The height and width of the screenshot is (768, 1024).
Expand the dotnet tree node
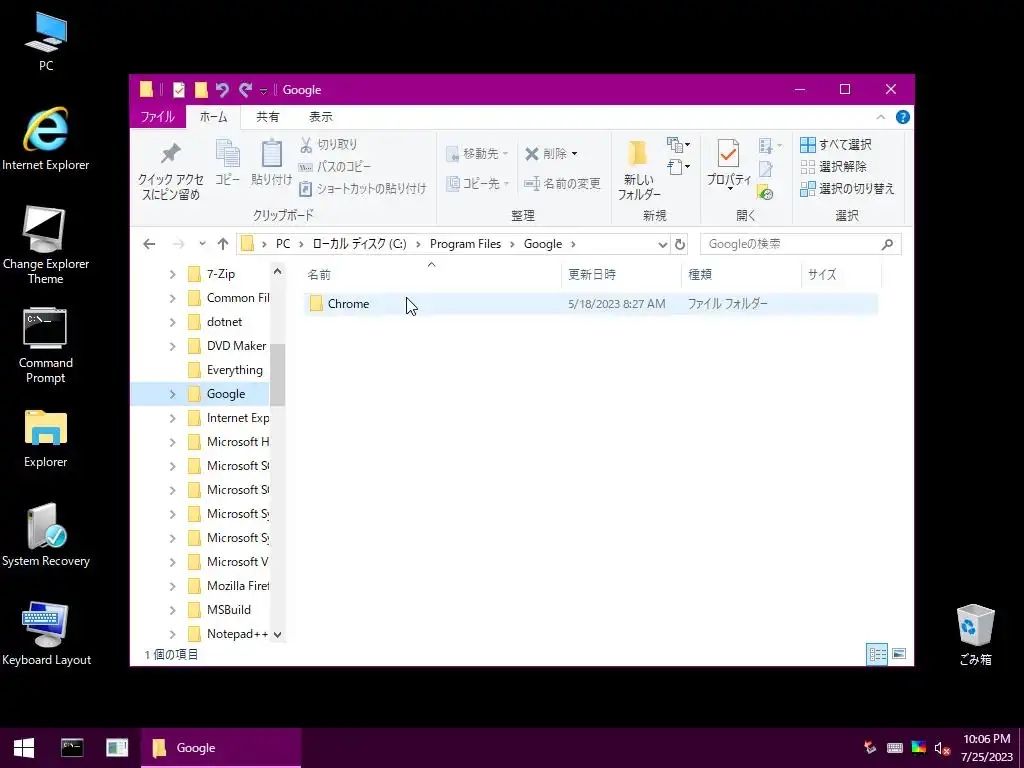pyautogui.click(x=172, y=323)
